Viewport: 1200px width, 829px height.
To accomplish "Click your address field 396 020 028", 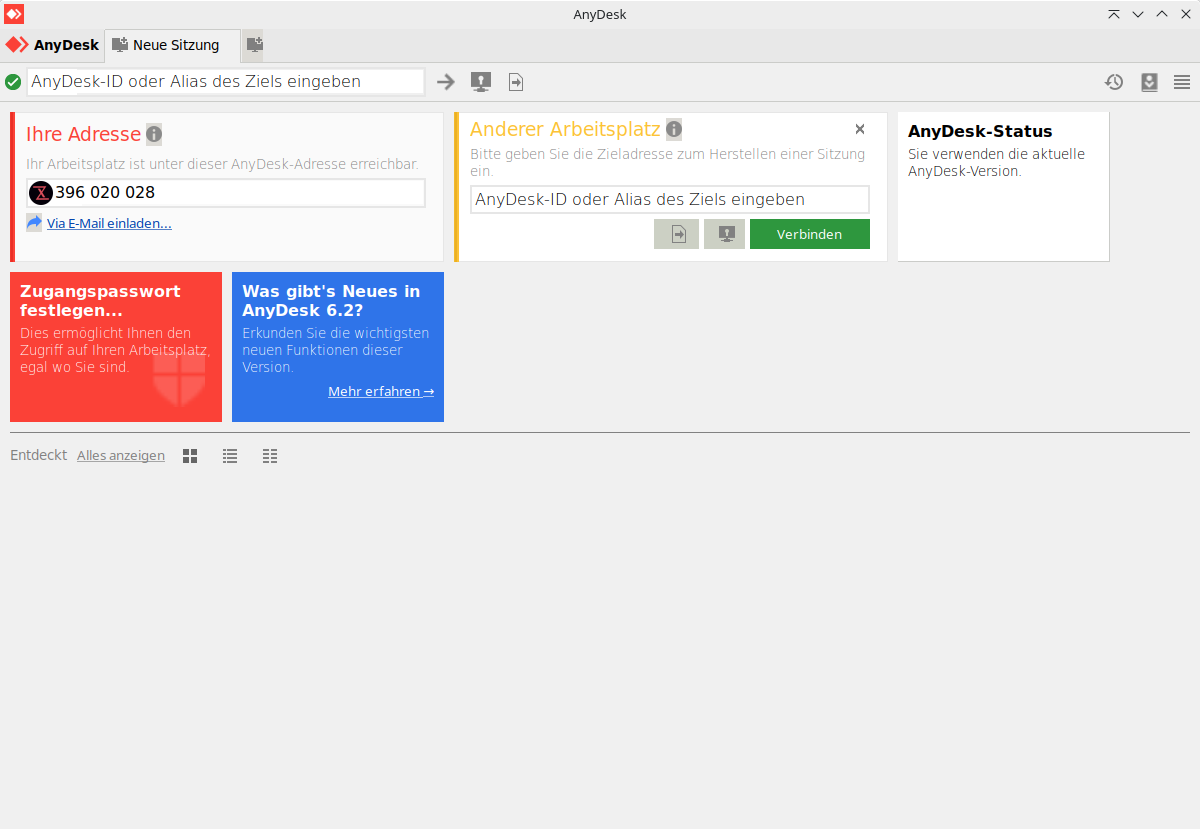I will [x=226, y=193].
